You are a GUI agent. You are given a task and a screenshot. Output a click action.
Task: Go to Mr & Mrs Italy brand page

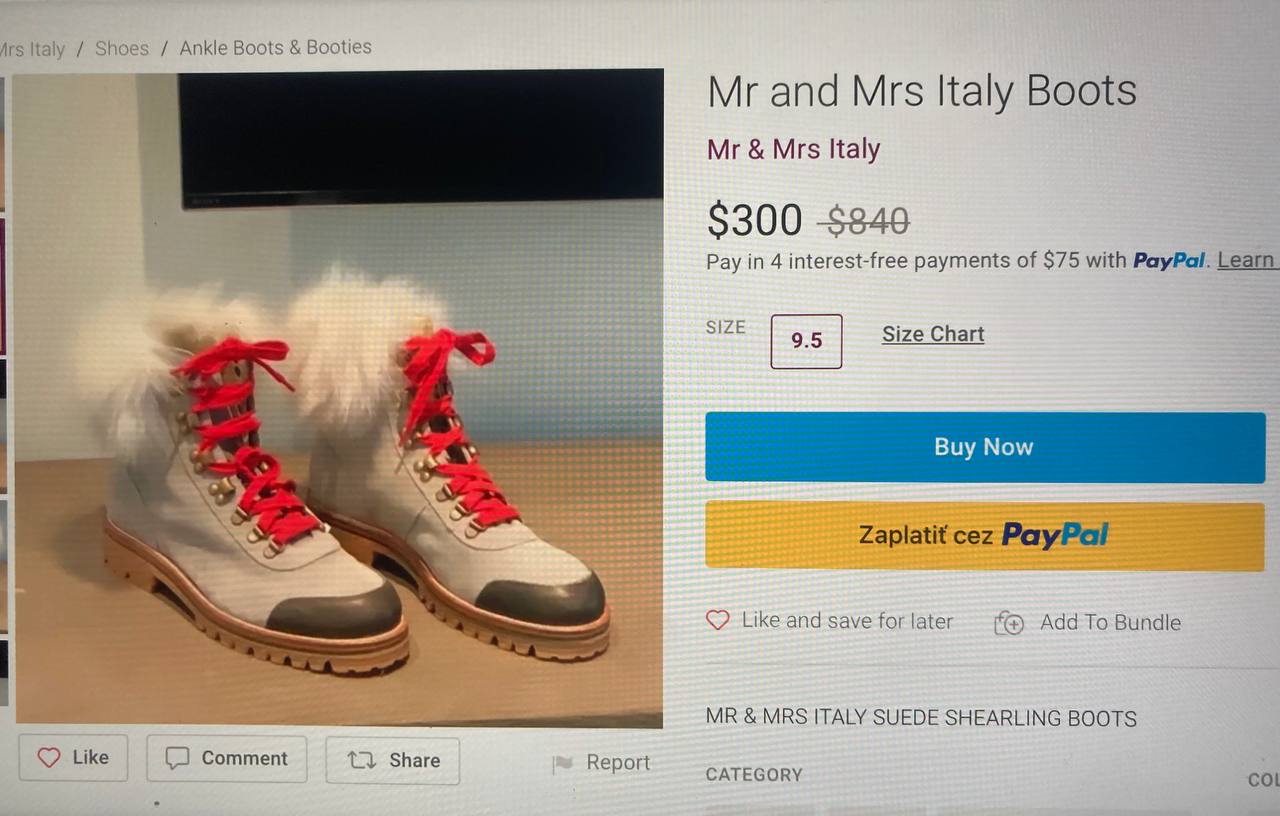click(x=794, y=149)
